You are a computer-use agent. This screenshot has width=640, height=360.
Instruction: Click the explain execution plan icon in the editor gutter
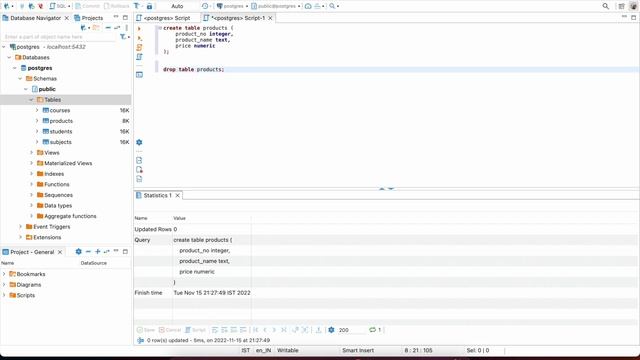click(139, 57)
